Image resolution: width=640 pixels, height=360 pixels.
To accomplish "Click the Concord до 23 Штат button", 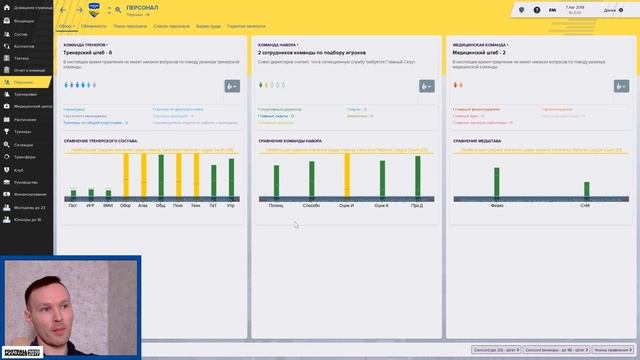I will tap(496, 350).
